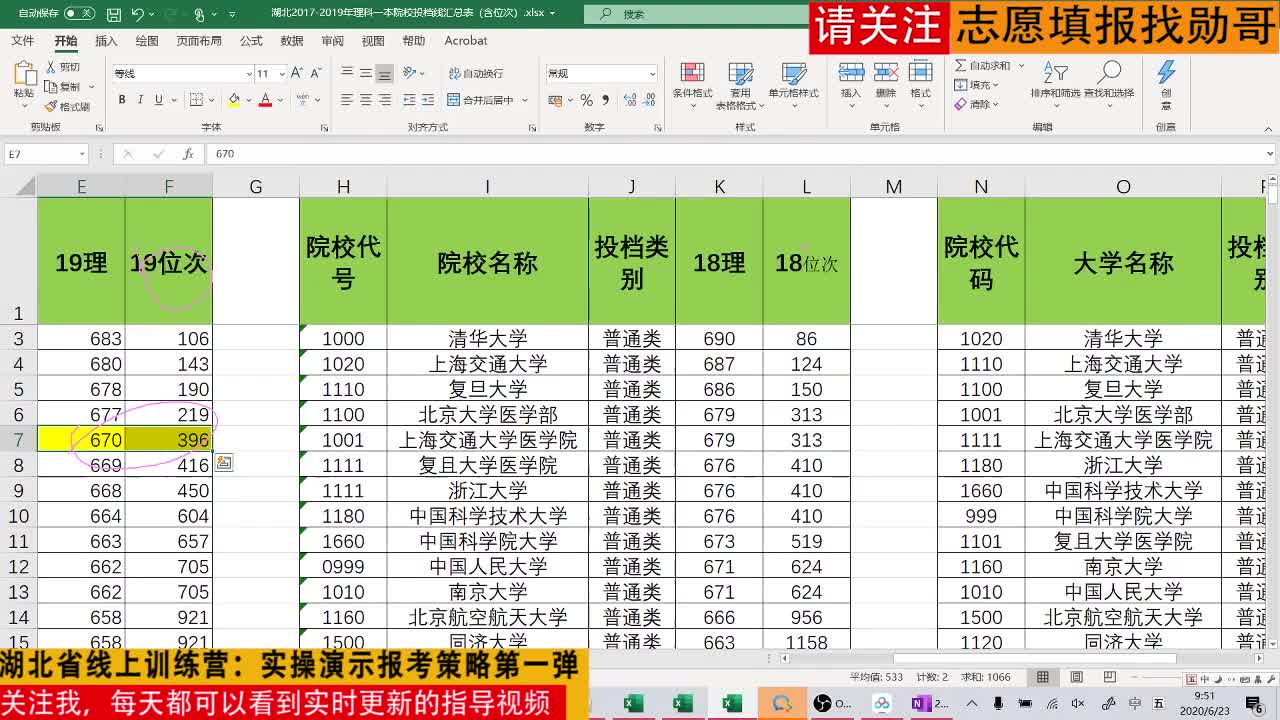Click the Increase Font Size icon
Screen dimensions: 1280x720
point(296,73)
